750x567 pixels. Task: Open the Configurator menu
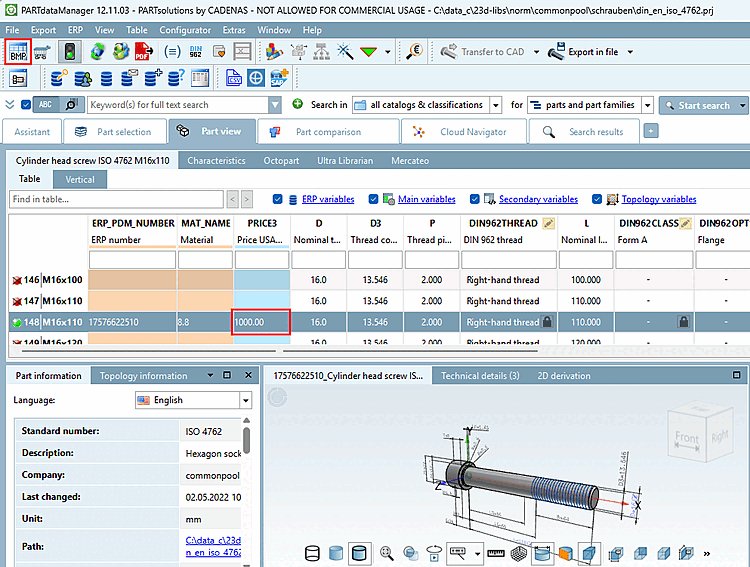(185, 30)
